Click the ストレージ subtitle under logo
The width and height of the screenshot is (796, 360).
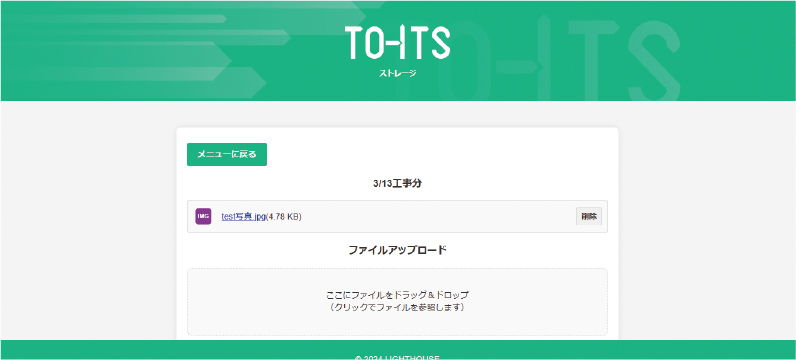point(397,74)
